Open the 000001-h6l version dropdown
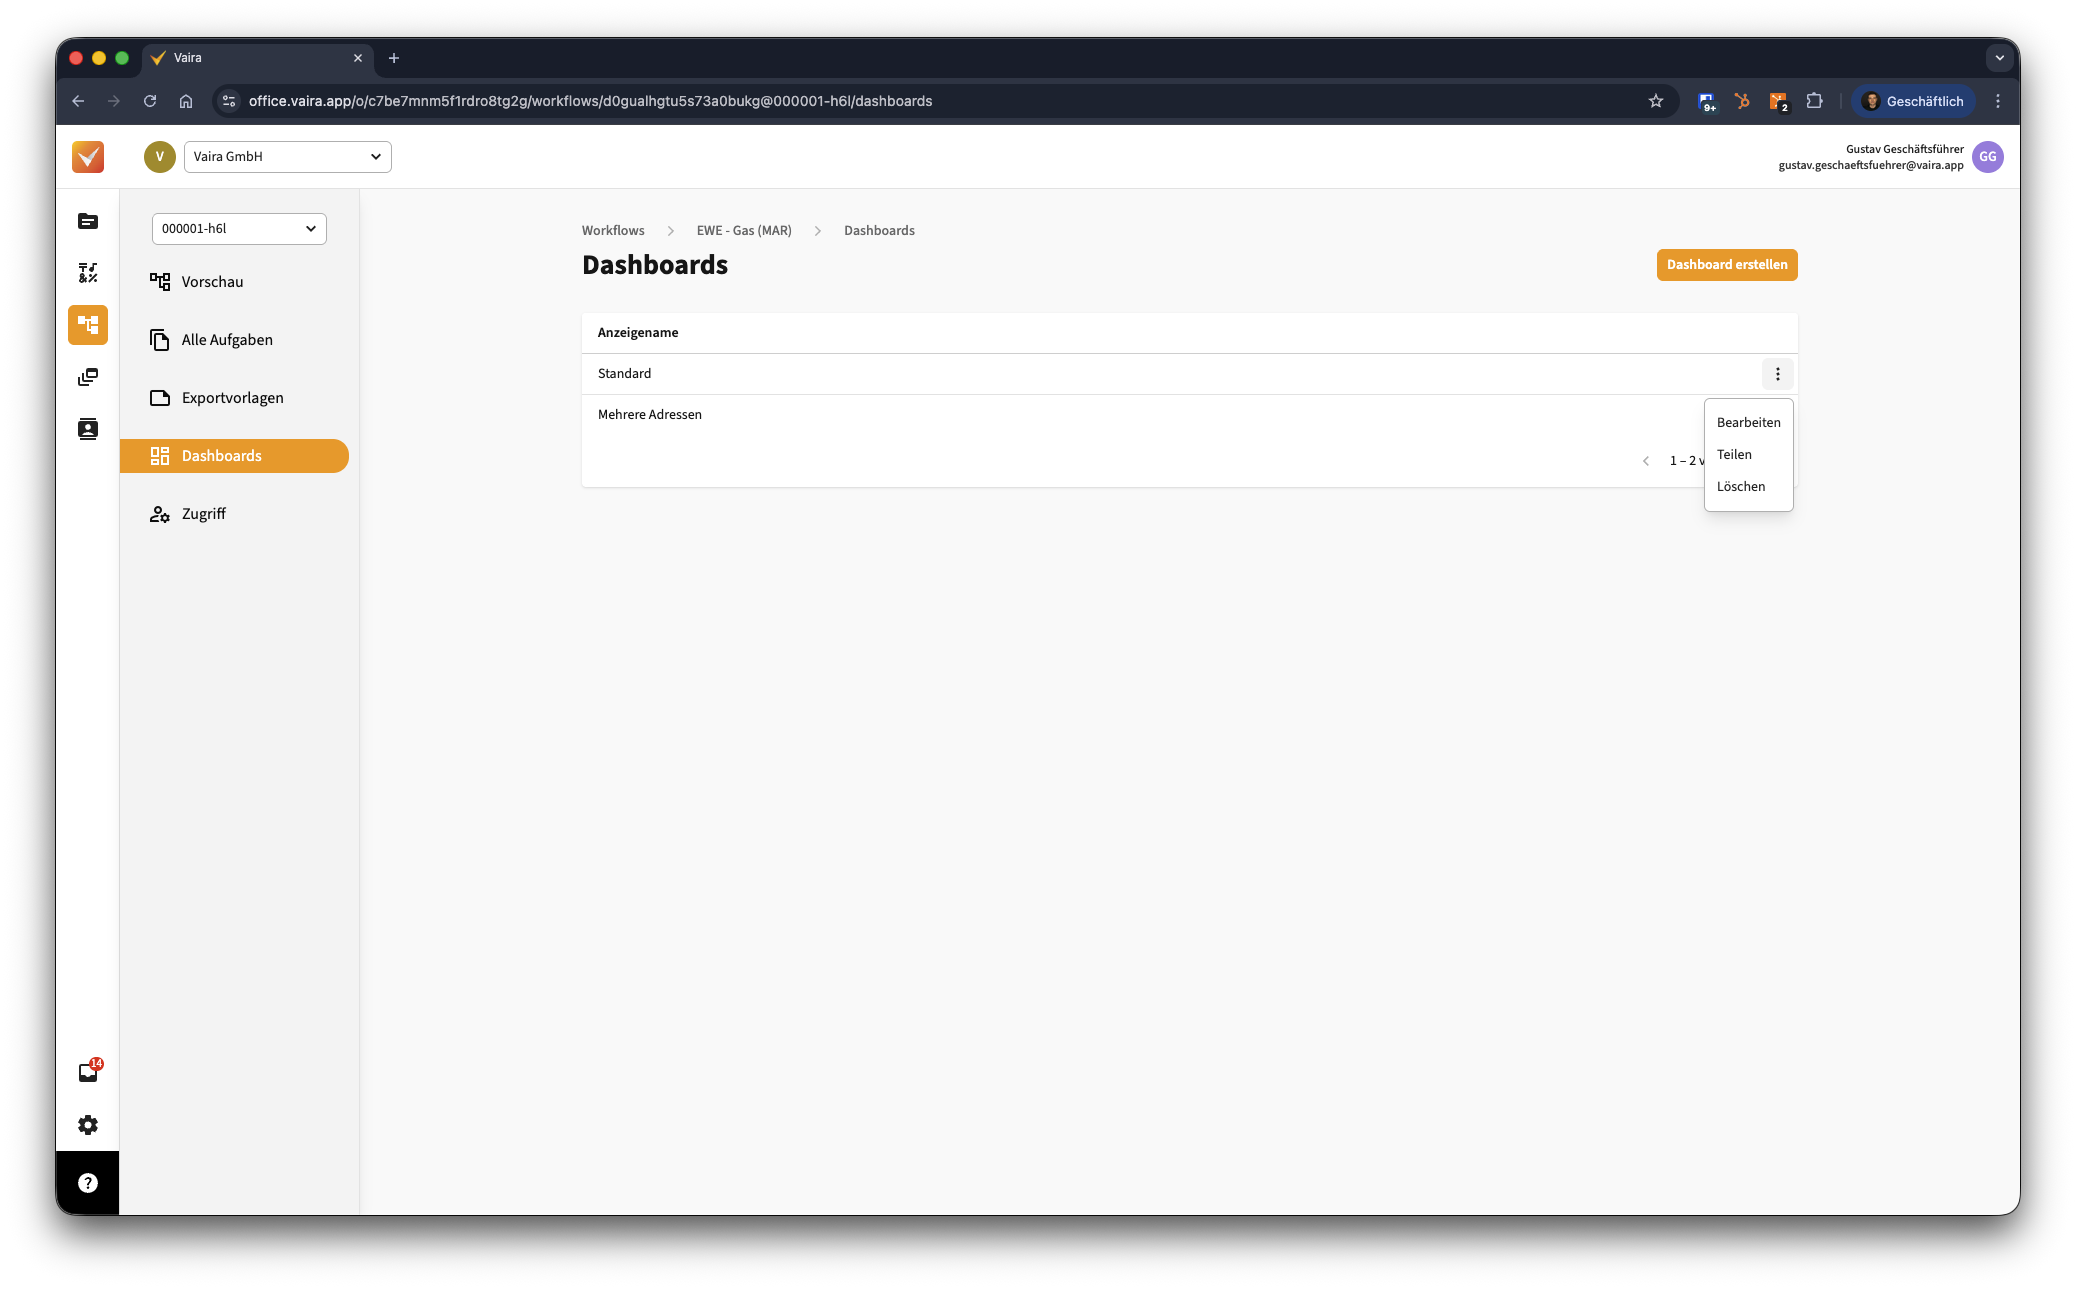 tap(239, 229)
